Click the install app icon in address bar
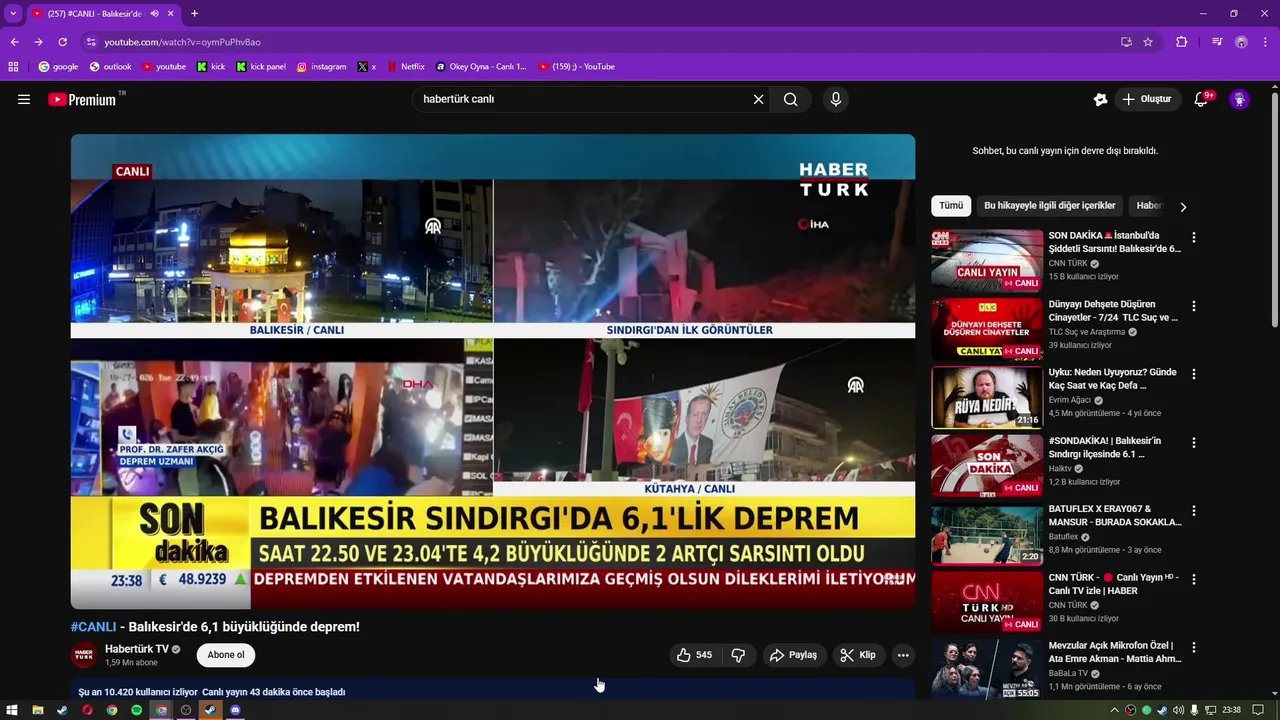The width and height of the screenshot is (1280, 720). [x=1126, y=42]
